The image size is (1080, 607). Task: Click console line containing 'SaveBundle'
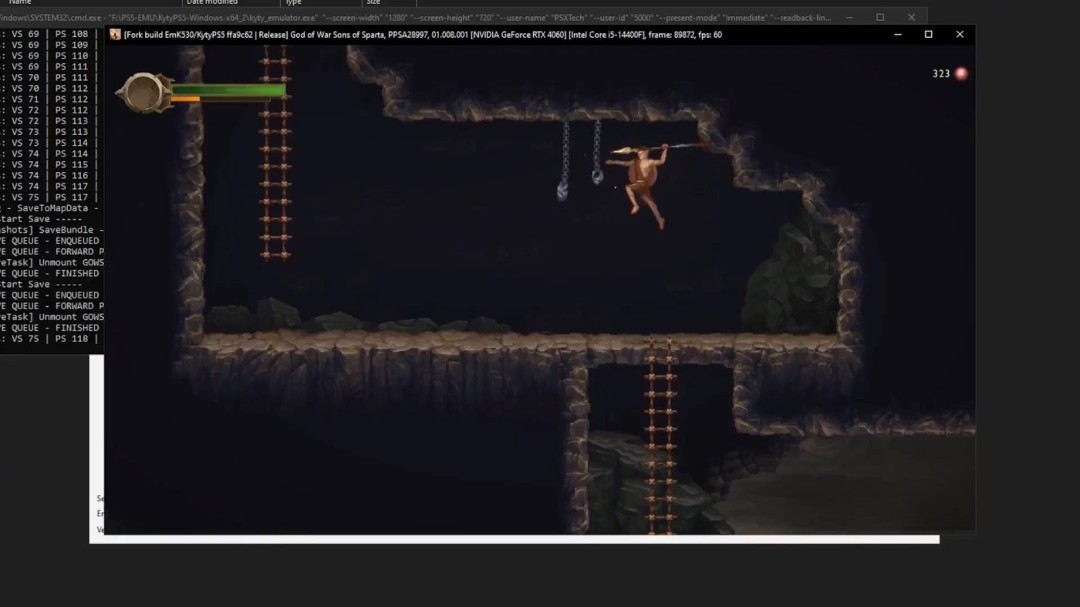pyautogui.click(x=52, y=230)
